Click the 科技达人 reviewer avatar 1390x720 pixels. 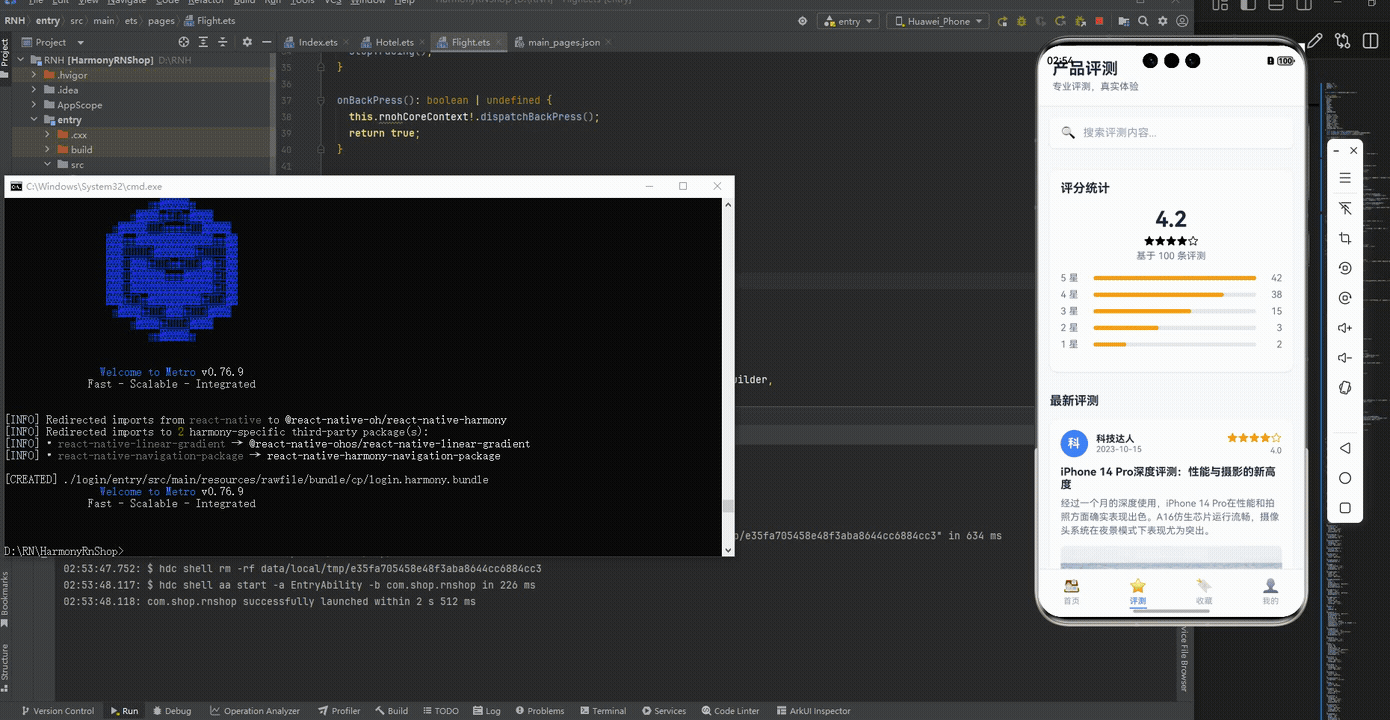click(x=1073, y=443)
